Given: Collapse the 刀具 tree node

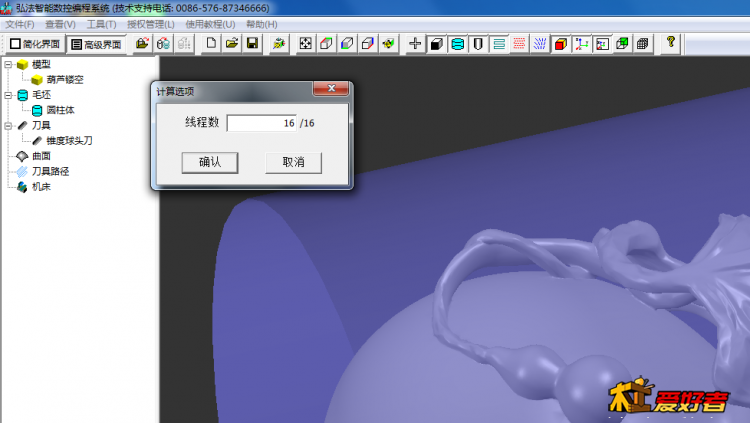Looking at the screenshot, I should [8, 125].
